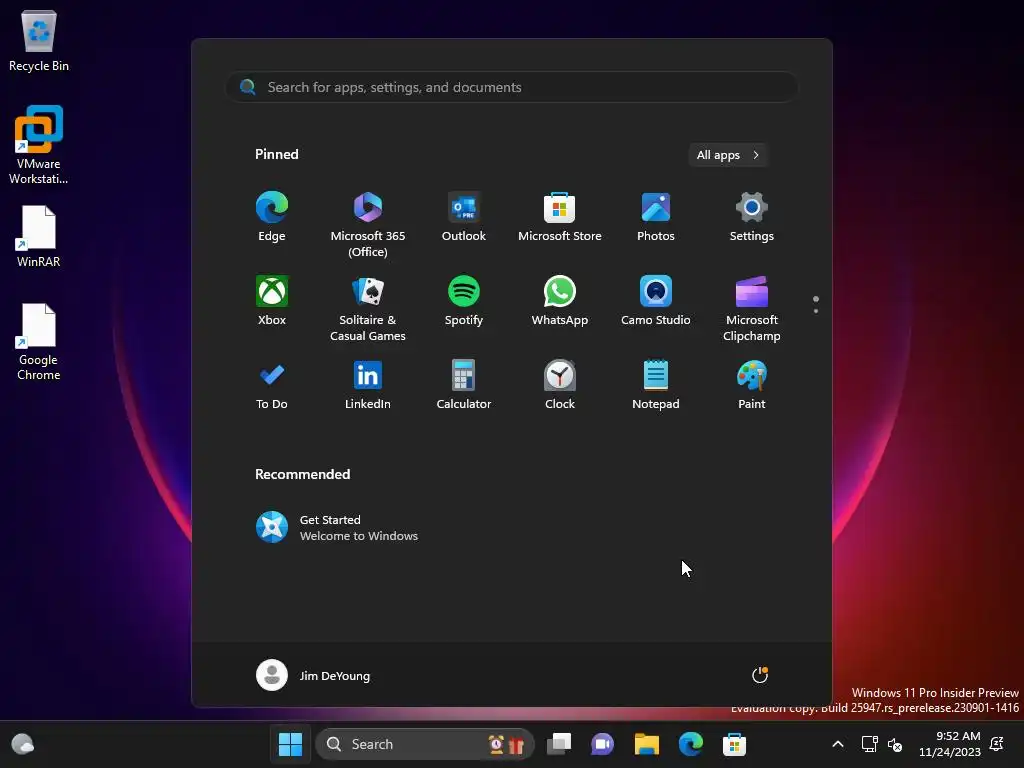Screen dimensions: 1024x768
Task: Open File Explorer from the taskbar
Action: [x=647, y=744]
